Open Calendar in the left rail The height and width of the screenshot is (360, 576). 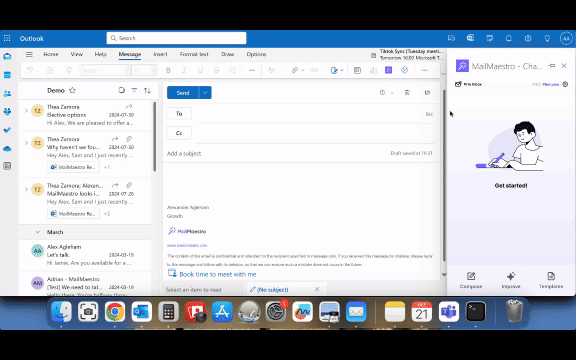pyautogui.click(x=7, y=75)
